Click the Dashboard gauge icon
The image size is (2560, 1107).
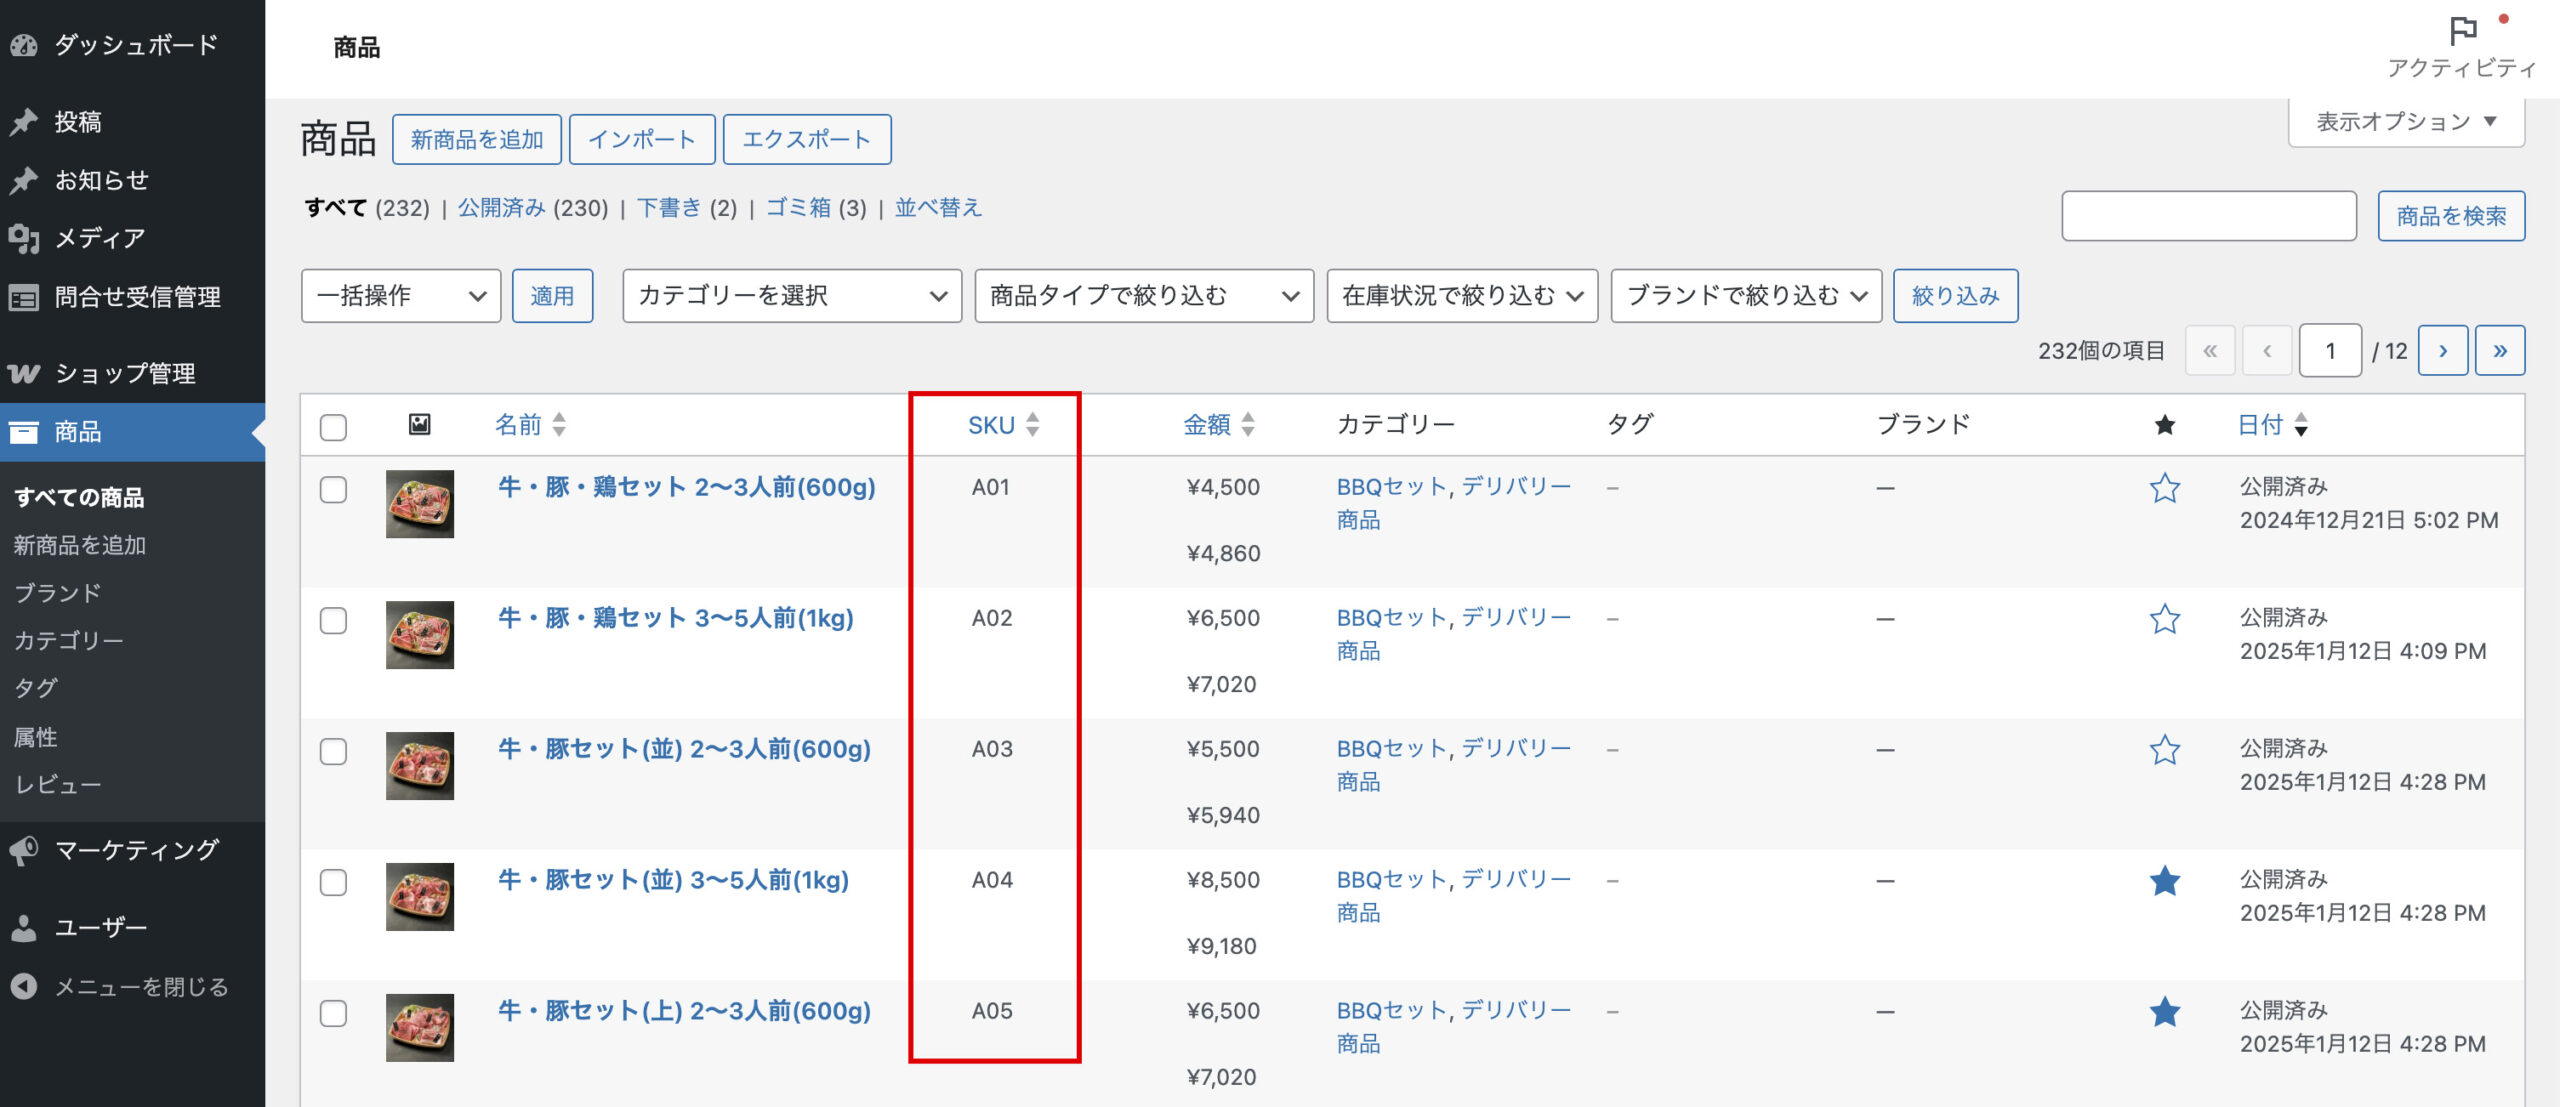(24, 45)
